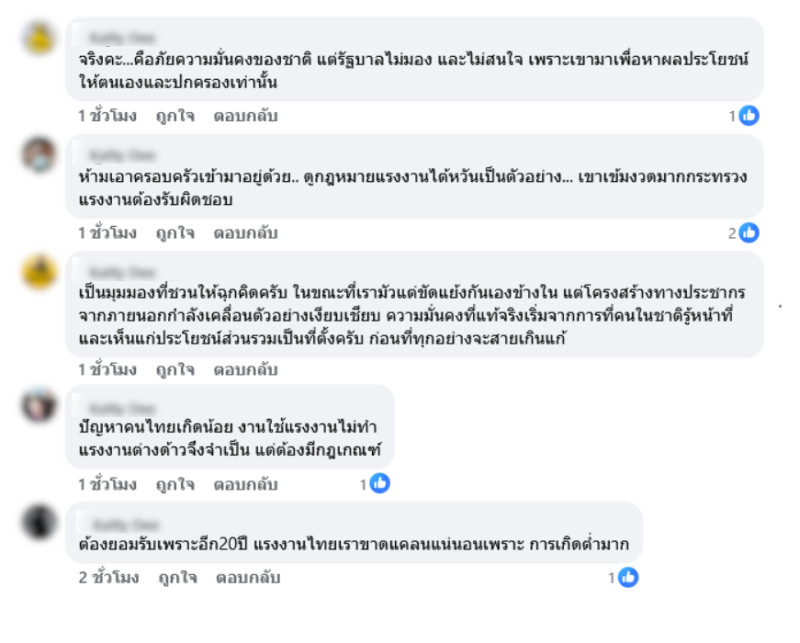This screenshot has height=643, width=800.
Task: Open the dark avatar of last commenter
Action: tap(41, 521)
